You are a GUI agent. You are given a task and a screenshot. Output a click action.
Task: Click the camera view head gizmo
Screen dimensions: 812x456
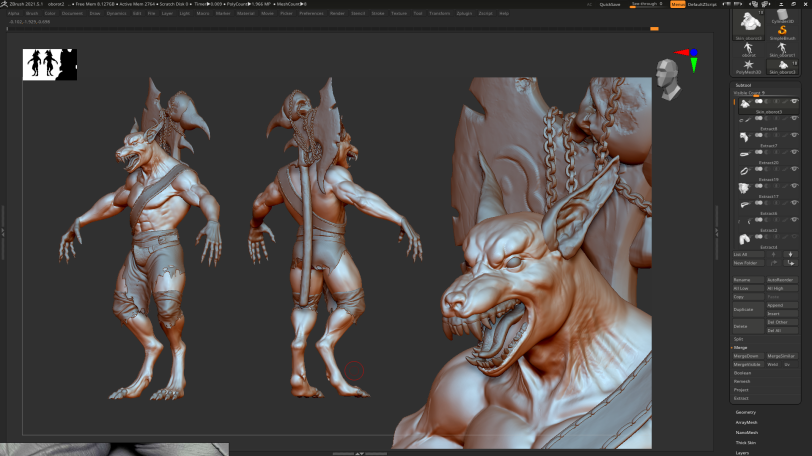[668, 77]
